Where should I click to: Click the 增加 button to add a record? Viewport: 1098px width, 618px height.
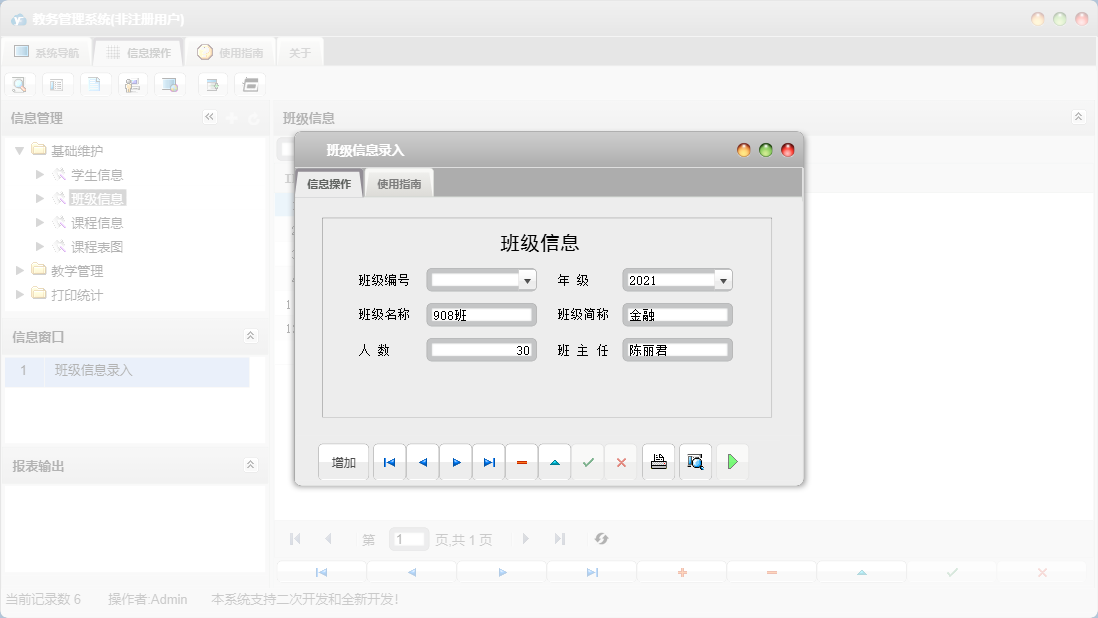tap(343, 461)
